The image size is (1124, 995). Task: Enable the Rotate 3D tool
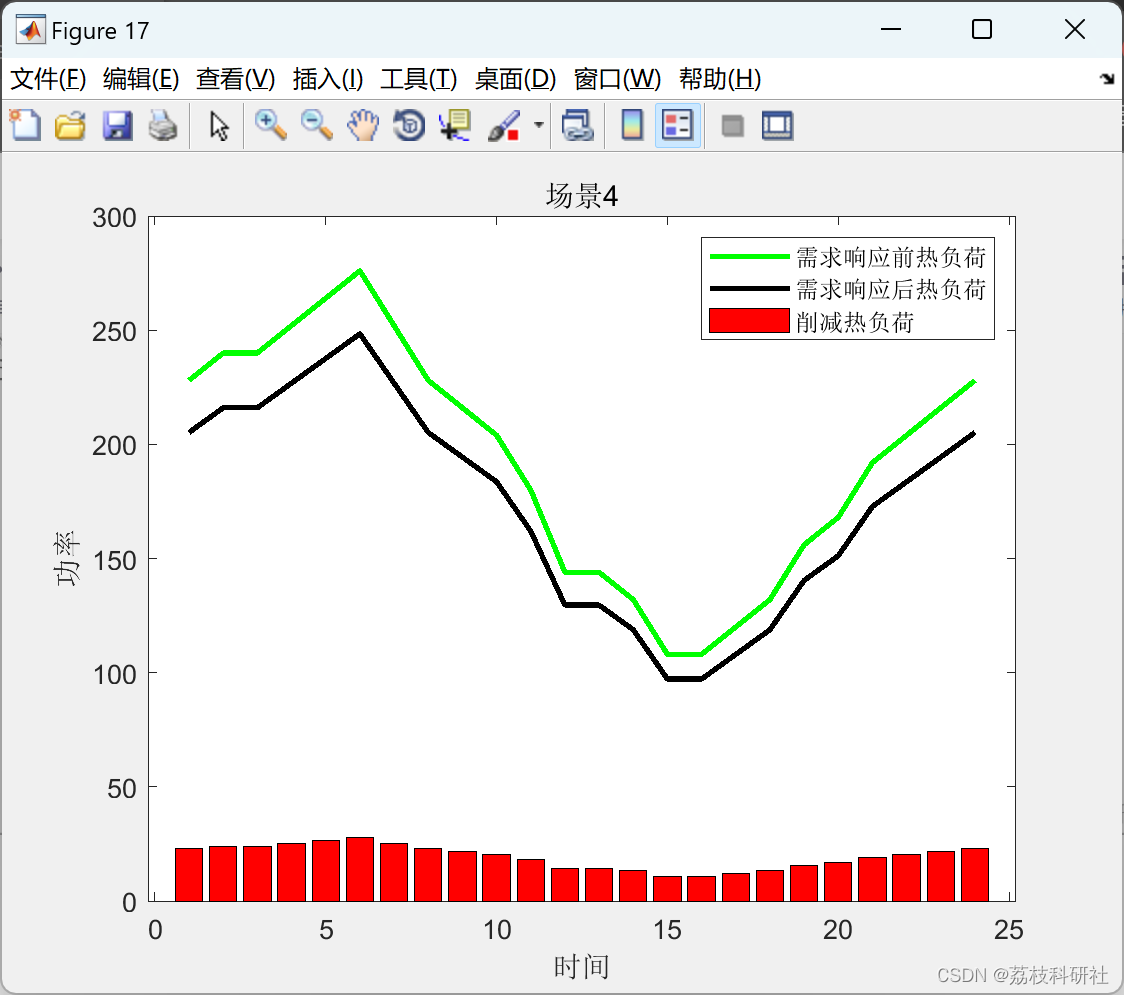pyautogui.click(x=409, y=125)
